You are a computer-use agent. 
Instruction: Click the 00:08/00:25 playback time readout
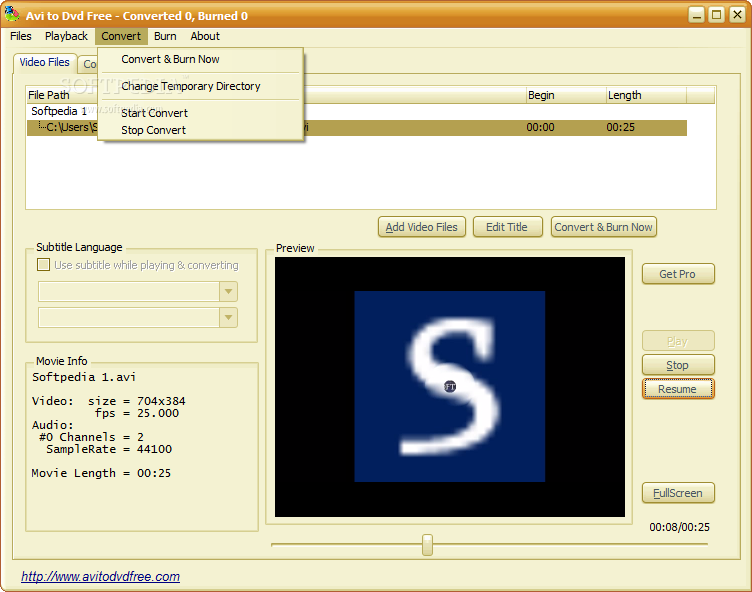(x=679, y=527)
